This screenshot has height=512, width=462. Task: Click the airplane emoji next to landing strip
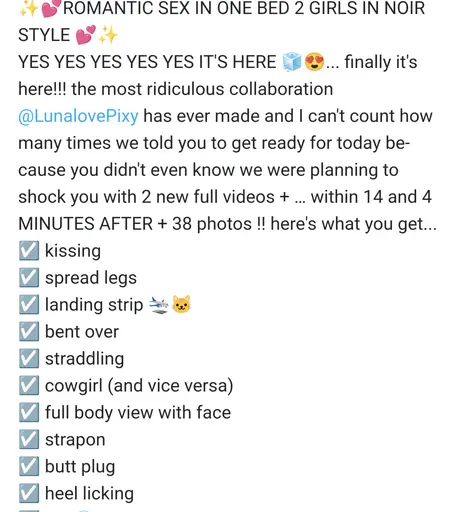[x=159, y=305]
